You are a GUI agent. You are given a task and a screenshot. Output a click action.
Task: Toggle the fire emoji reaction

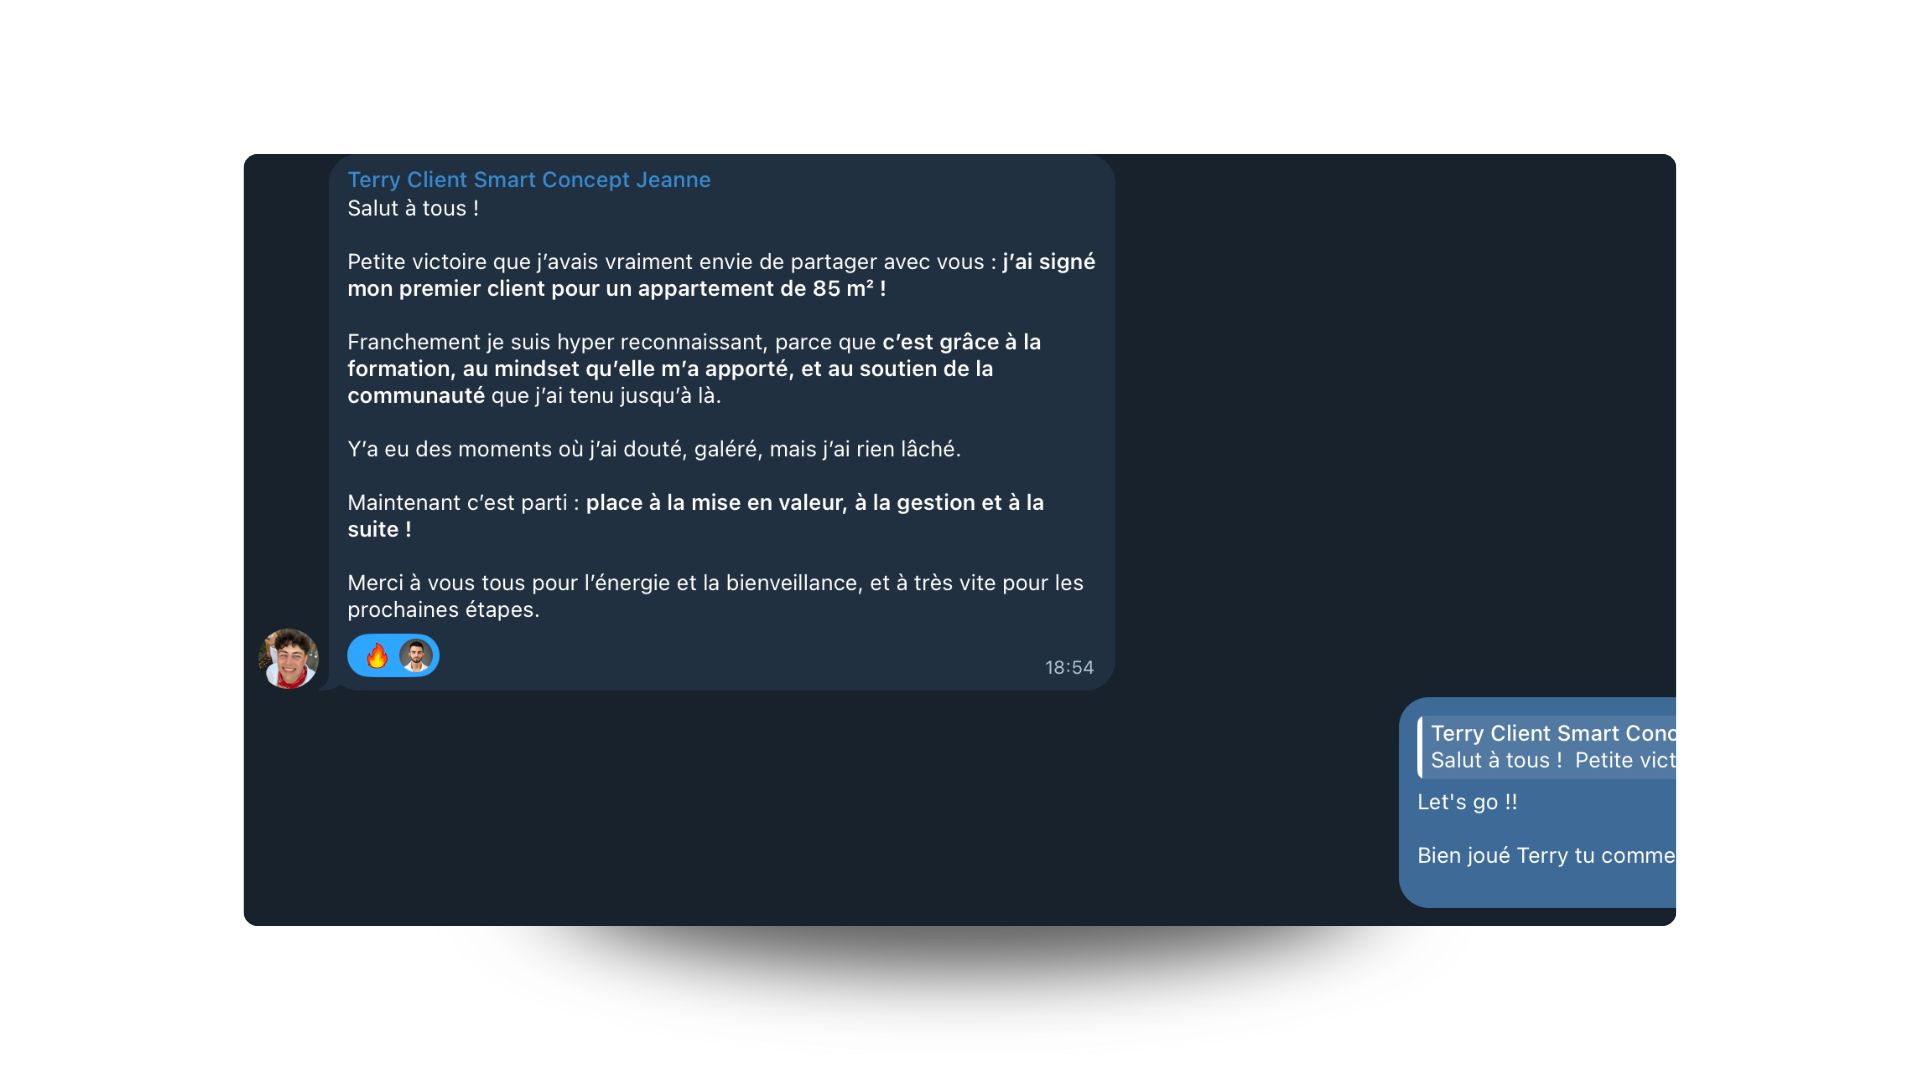point(377,656)
